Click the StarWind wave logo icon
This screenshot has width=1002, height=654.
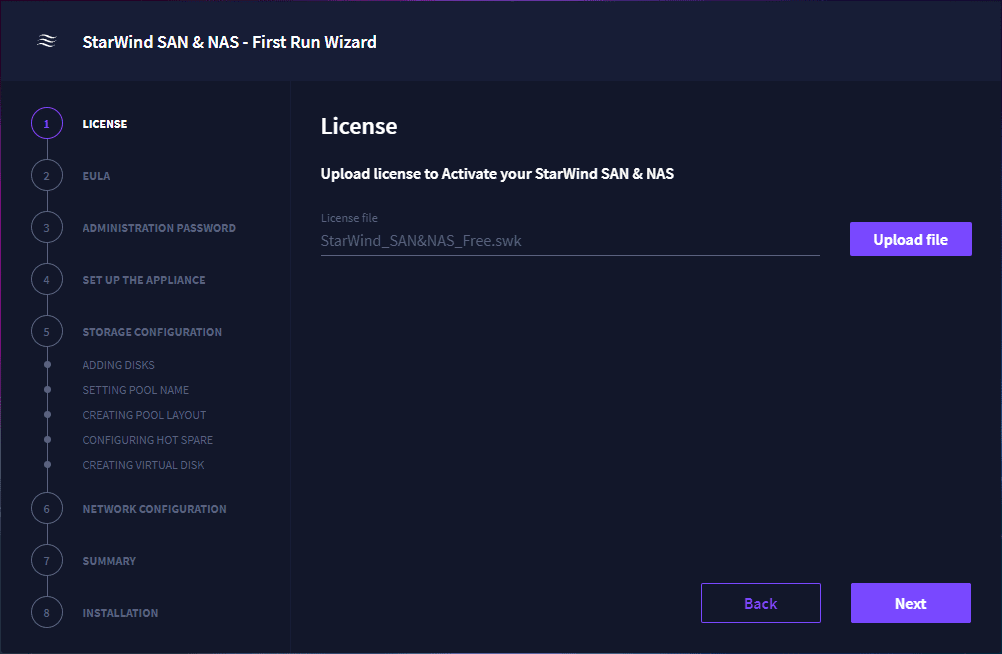click(47, 41)
